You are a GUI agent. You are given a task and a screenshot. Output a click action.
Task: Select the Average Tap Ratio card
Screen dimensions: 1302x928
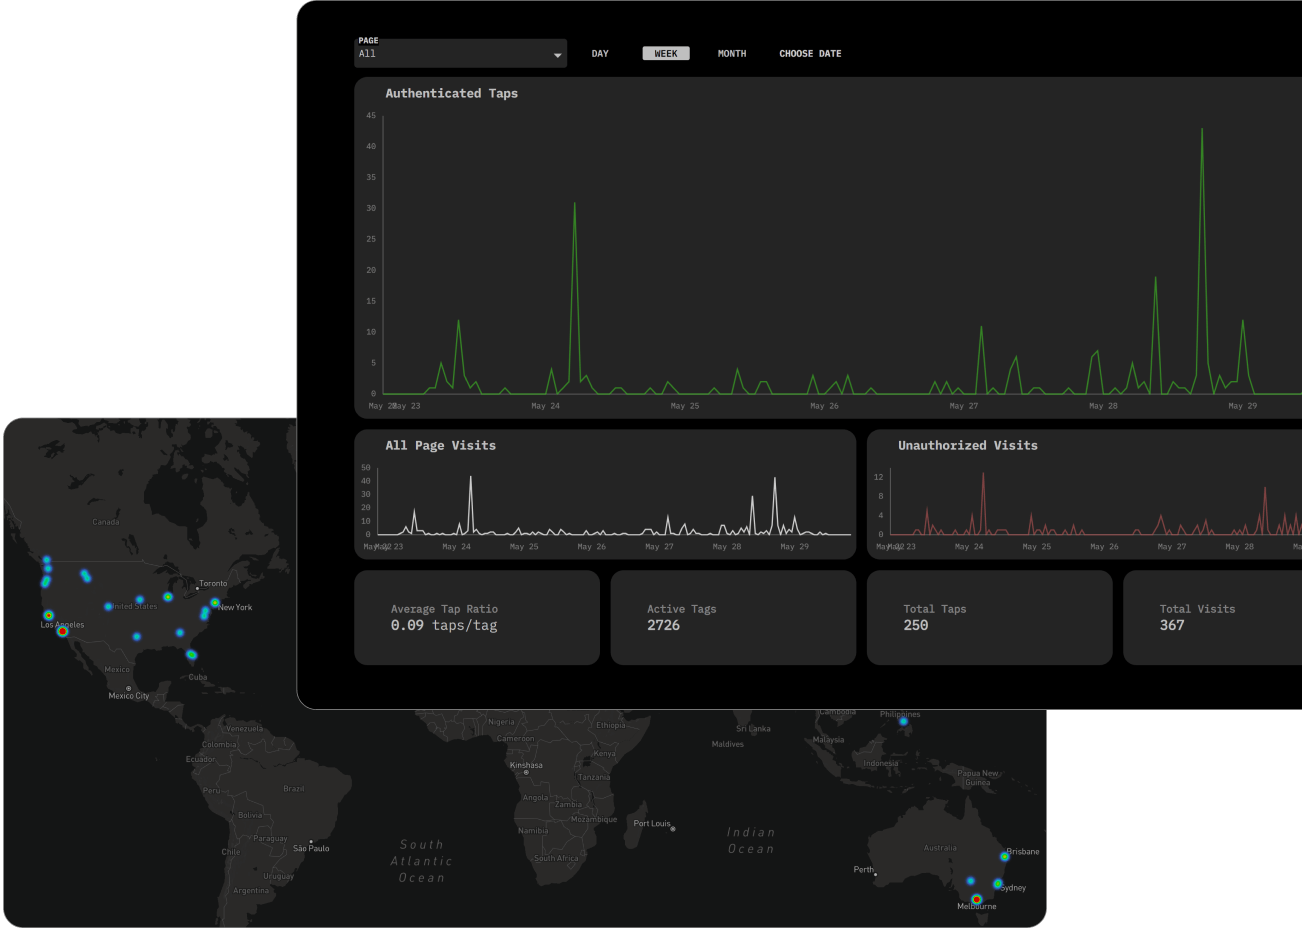[477, 617]
